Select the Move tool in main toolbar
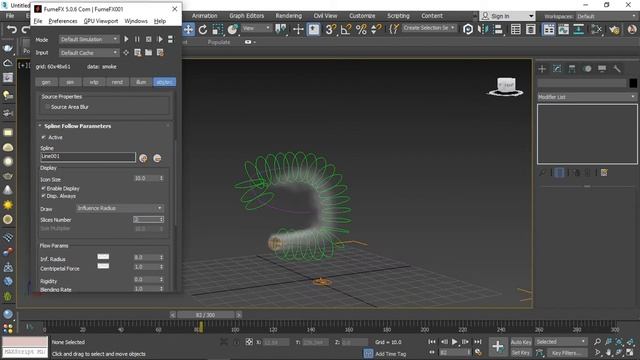640x360 pixels. (x=188, y=29)
